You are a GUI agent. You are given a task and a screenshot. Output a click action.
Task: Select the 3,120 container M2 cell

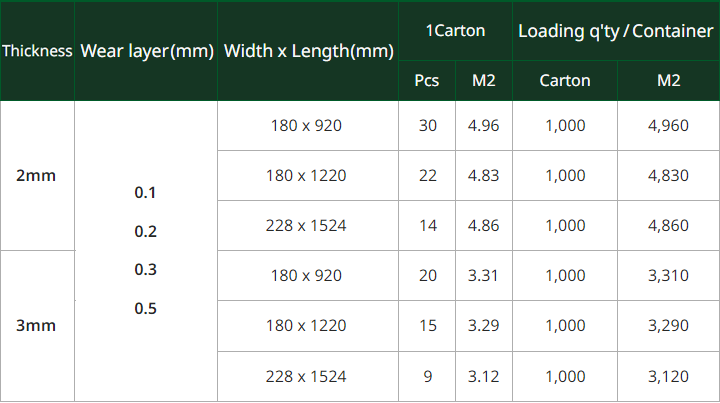[668, 377]
